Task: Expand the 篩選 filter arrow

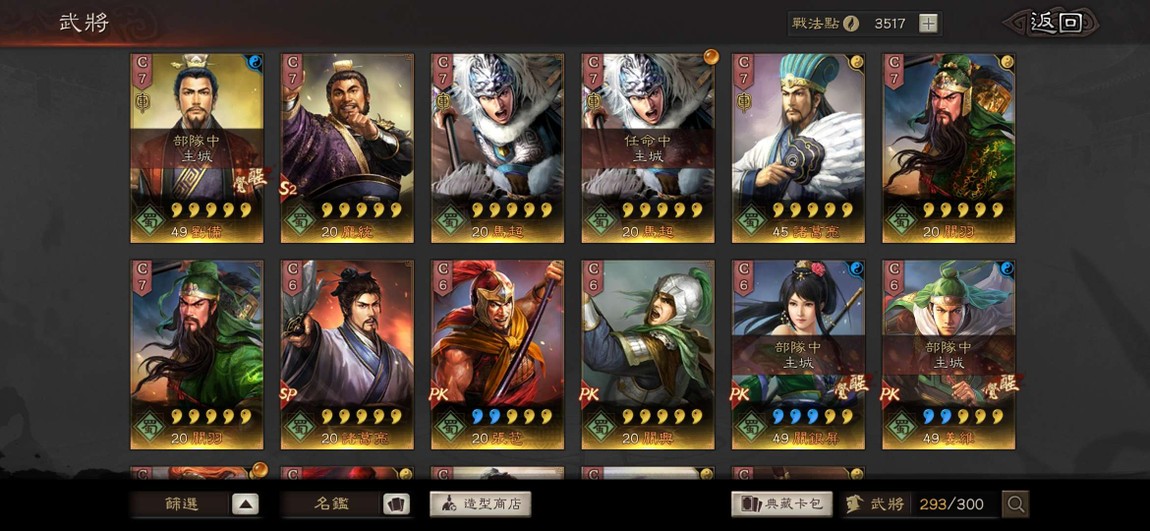Action: tap(246, 505)
